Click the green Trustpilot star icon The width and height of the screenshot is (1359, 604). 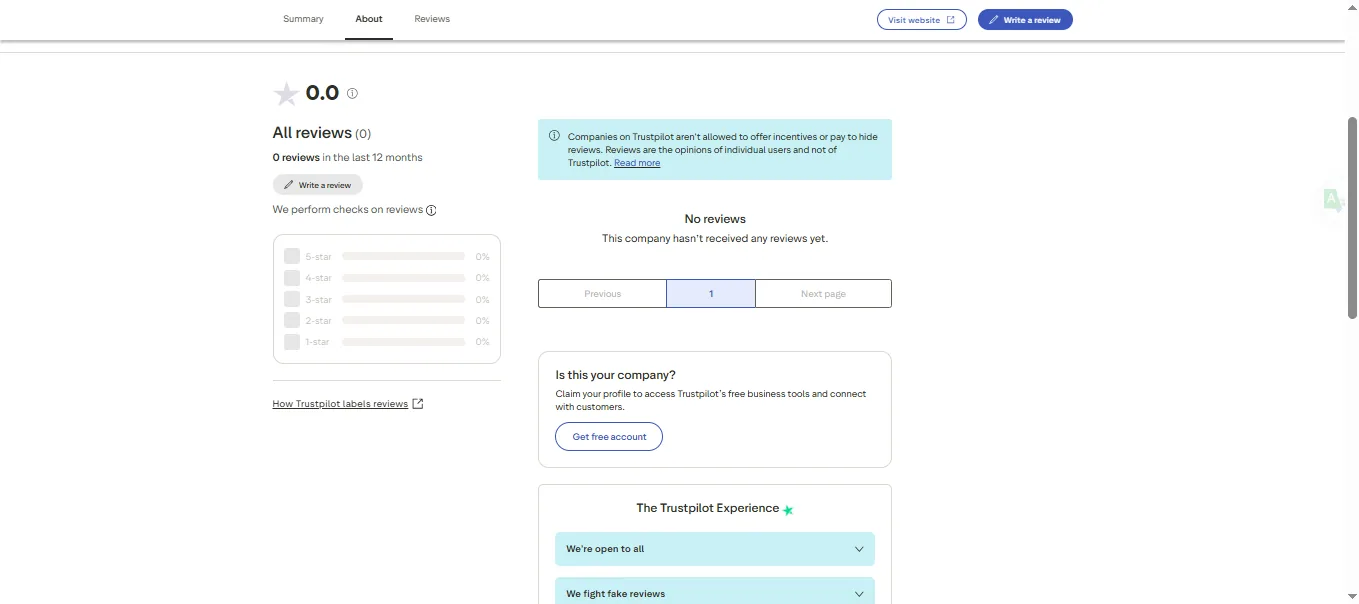tap(788, 510)
